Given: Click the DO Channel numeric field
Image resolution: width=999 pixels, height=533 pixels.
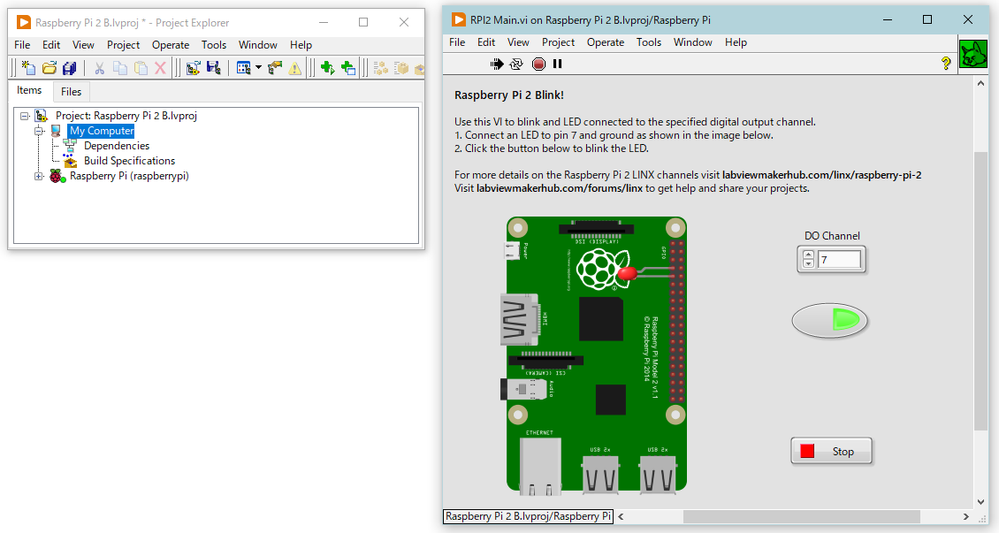Looking at the screenshot, I should point(839,260).
